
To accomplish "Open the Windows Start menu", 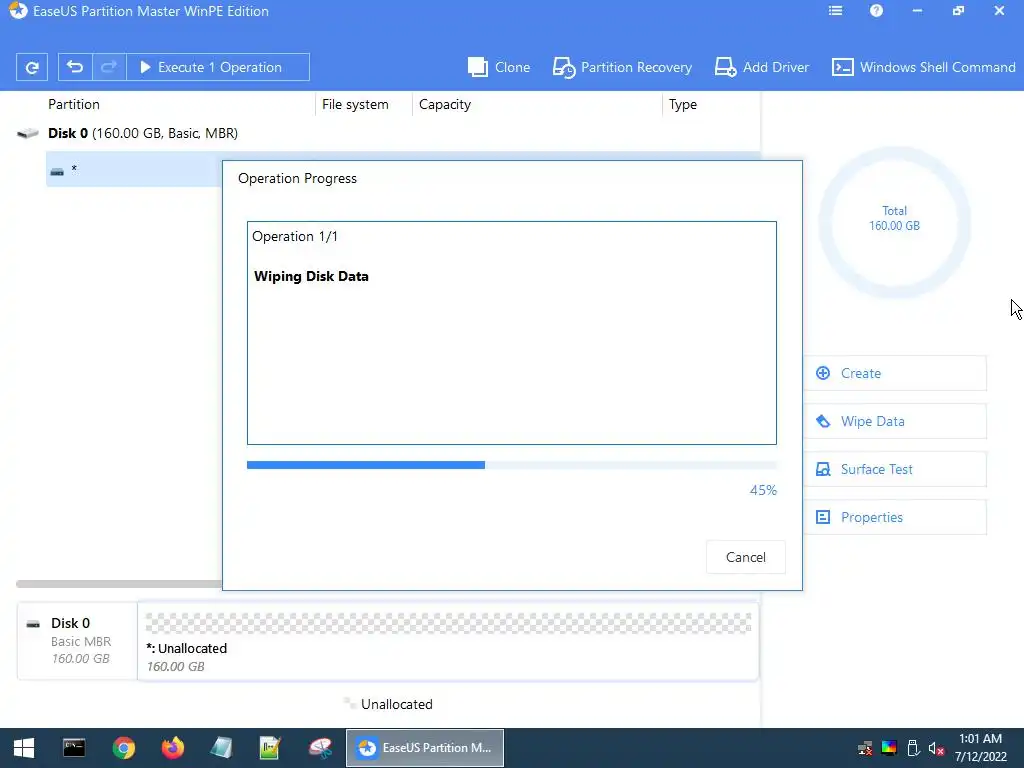I will [x=24, y=748].
